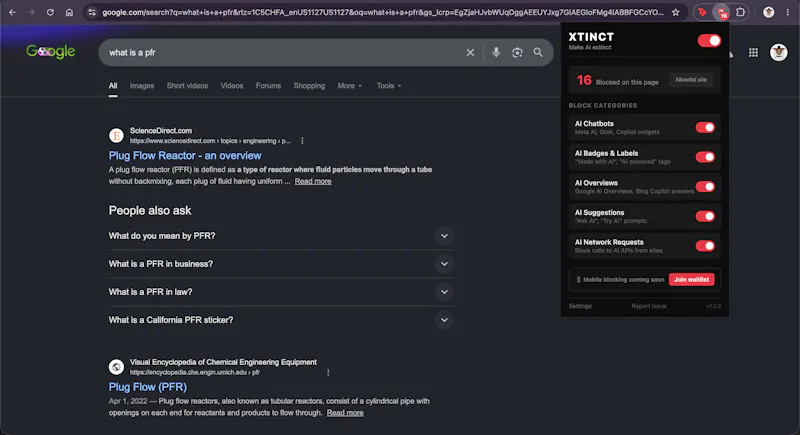Open the Tp extension icon
Viewport: 800px width, 435px height.
(702, 12)
